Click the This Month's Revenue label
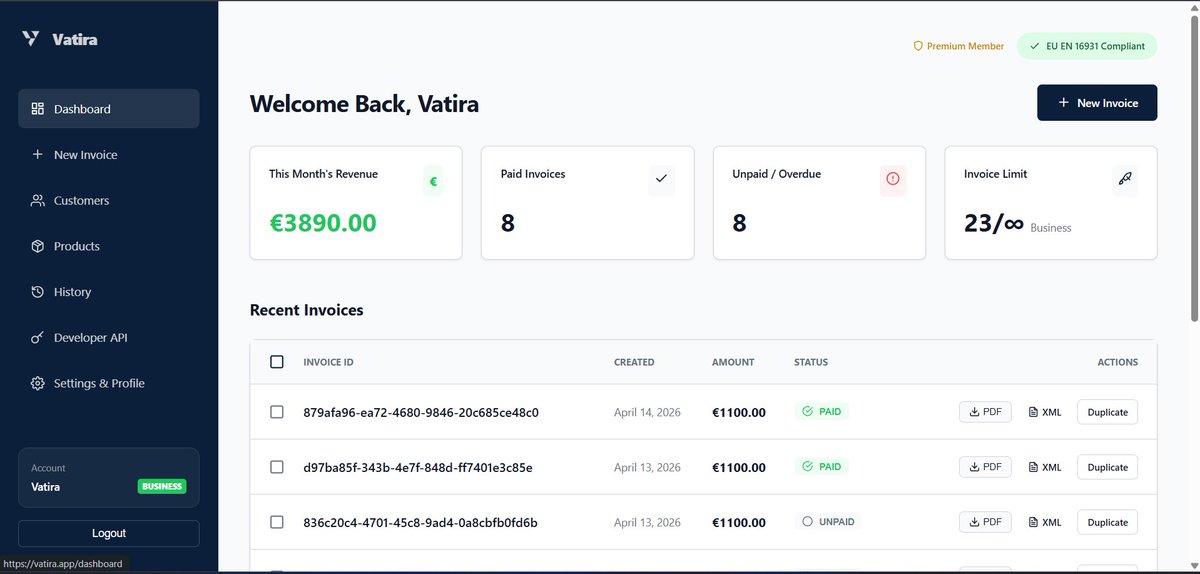The image size is (1200, 574). point(323,174)
